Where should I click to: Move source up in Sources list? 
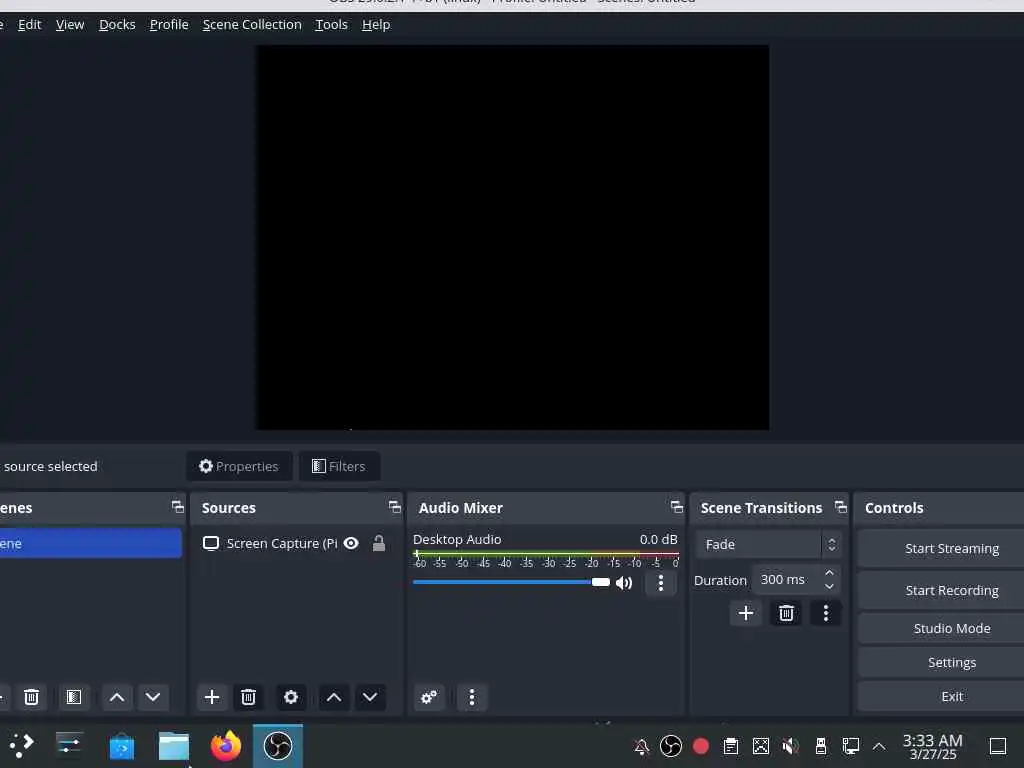334,697
